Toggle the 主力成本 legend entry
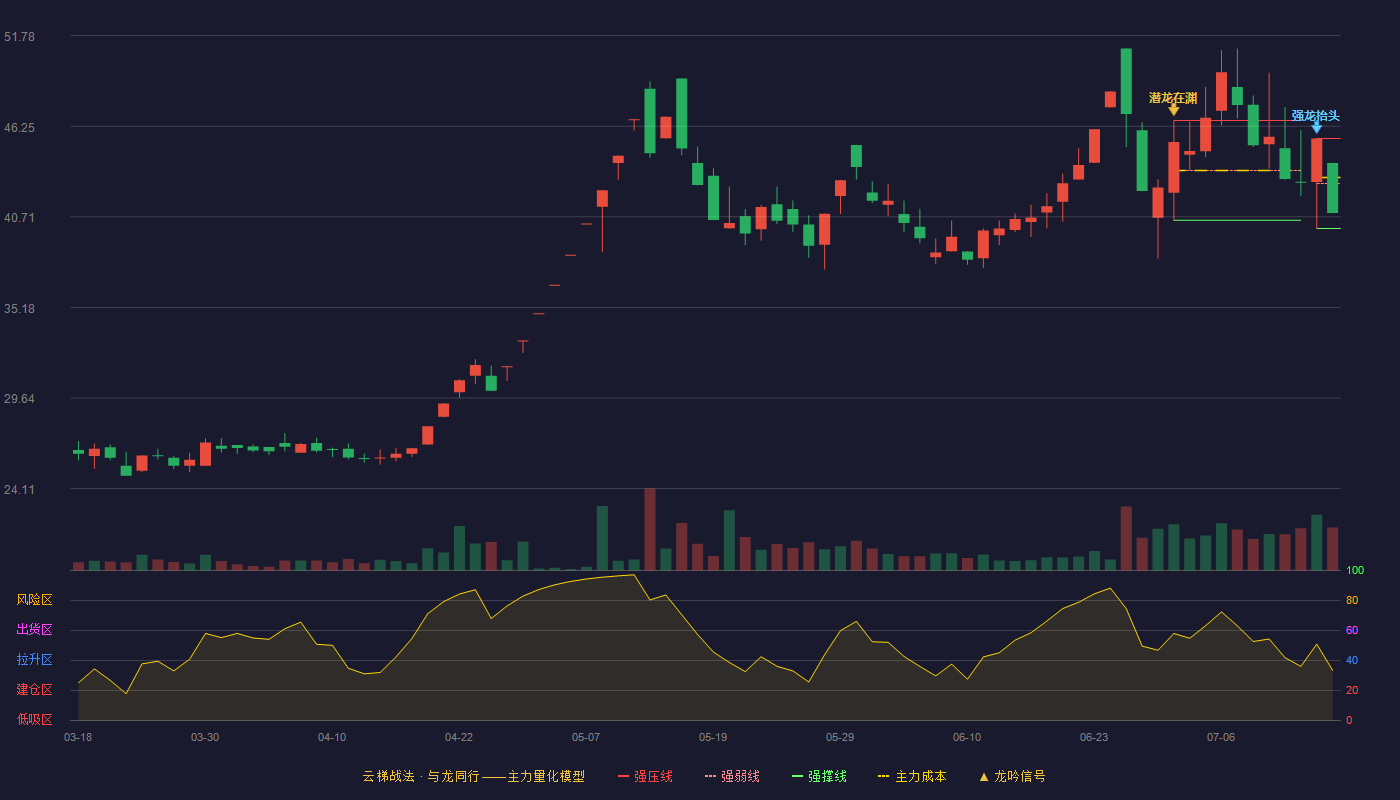The image size is (1400, 800). (x=912, y=776)
